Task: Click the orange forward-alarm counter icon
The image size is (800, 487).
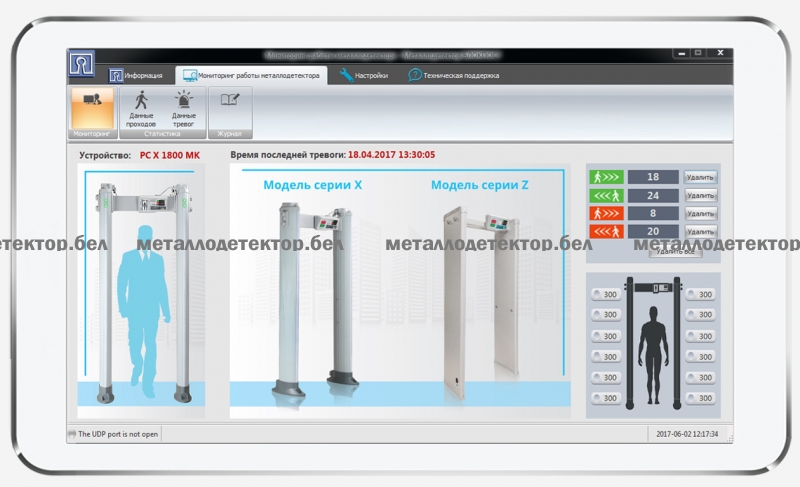Action: coord(606,213)
